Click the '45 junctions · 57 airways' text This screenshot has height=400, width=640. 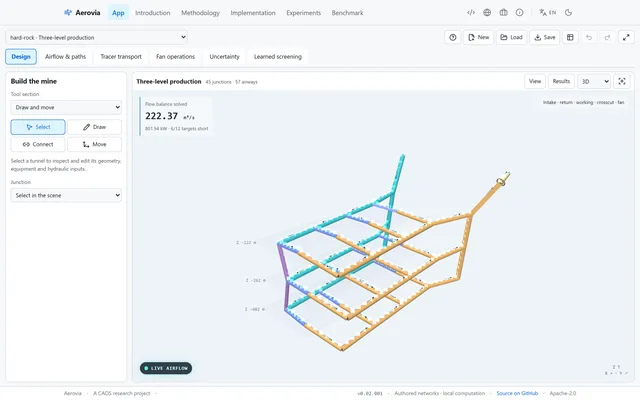pyautogui.click(x=231, y=82)
